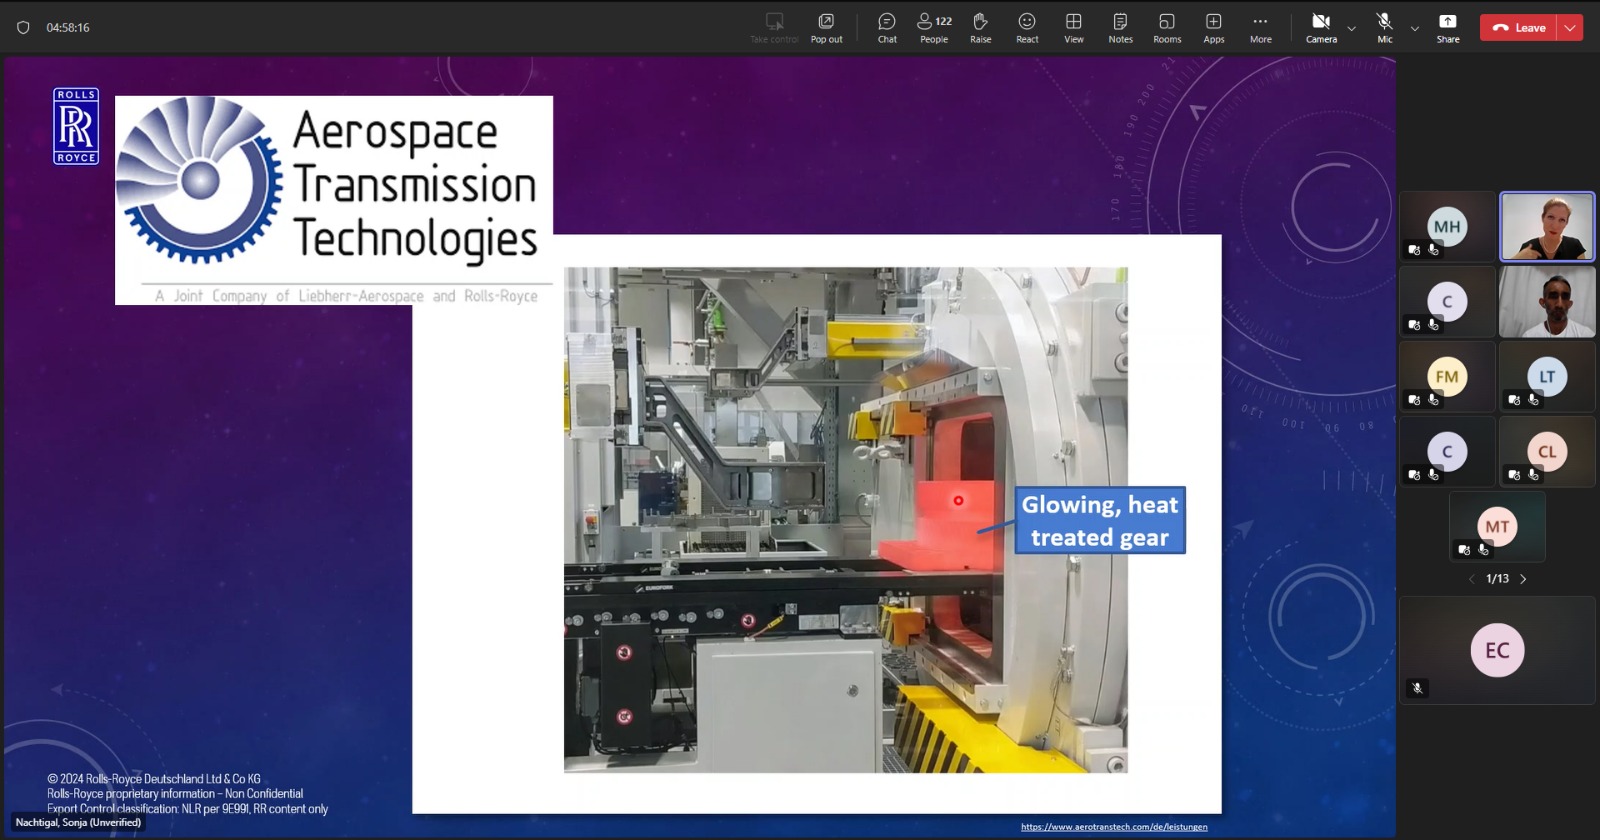Open the Chat panel

point(887,28)
